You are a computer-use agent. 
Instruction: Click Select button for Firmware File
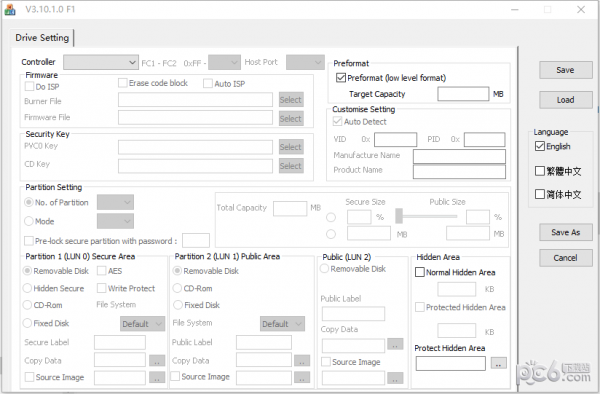291,118
